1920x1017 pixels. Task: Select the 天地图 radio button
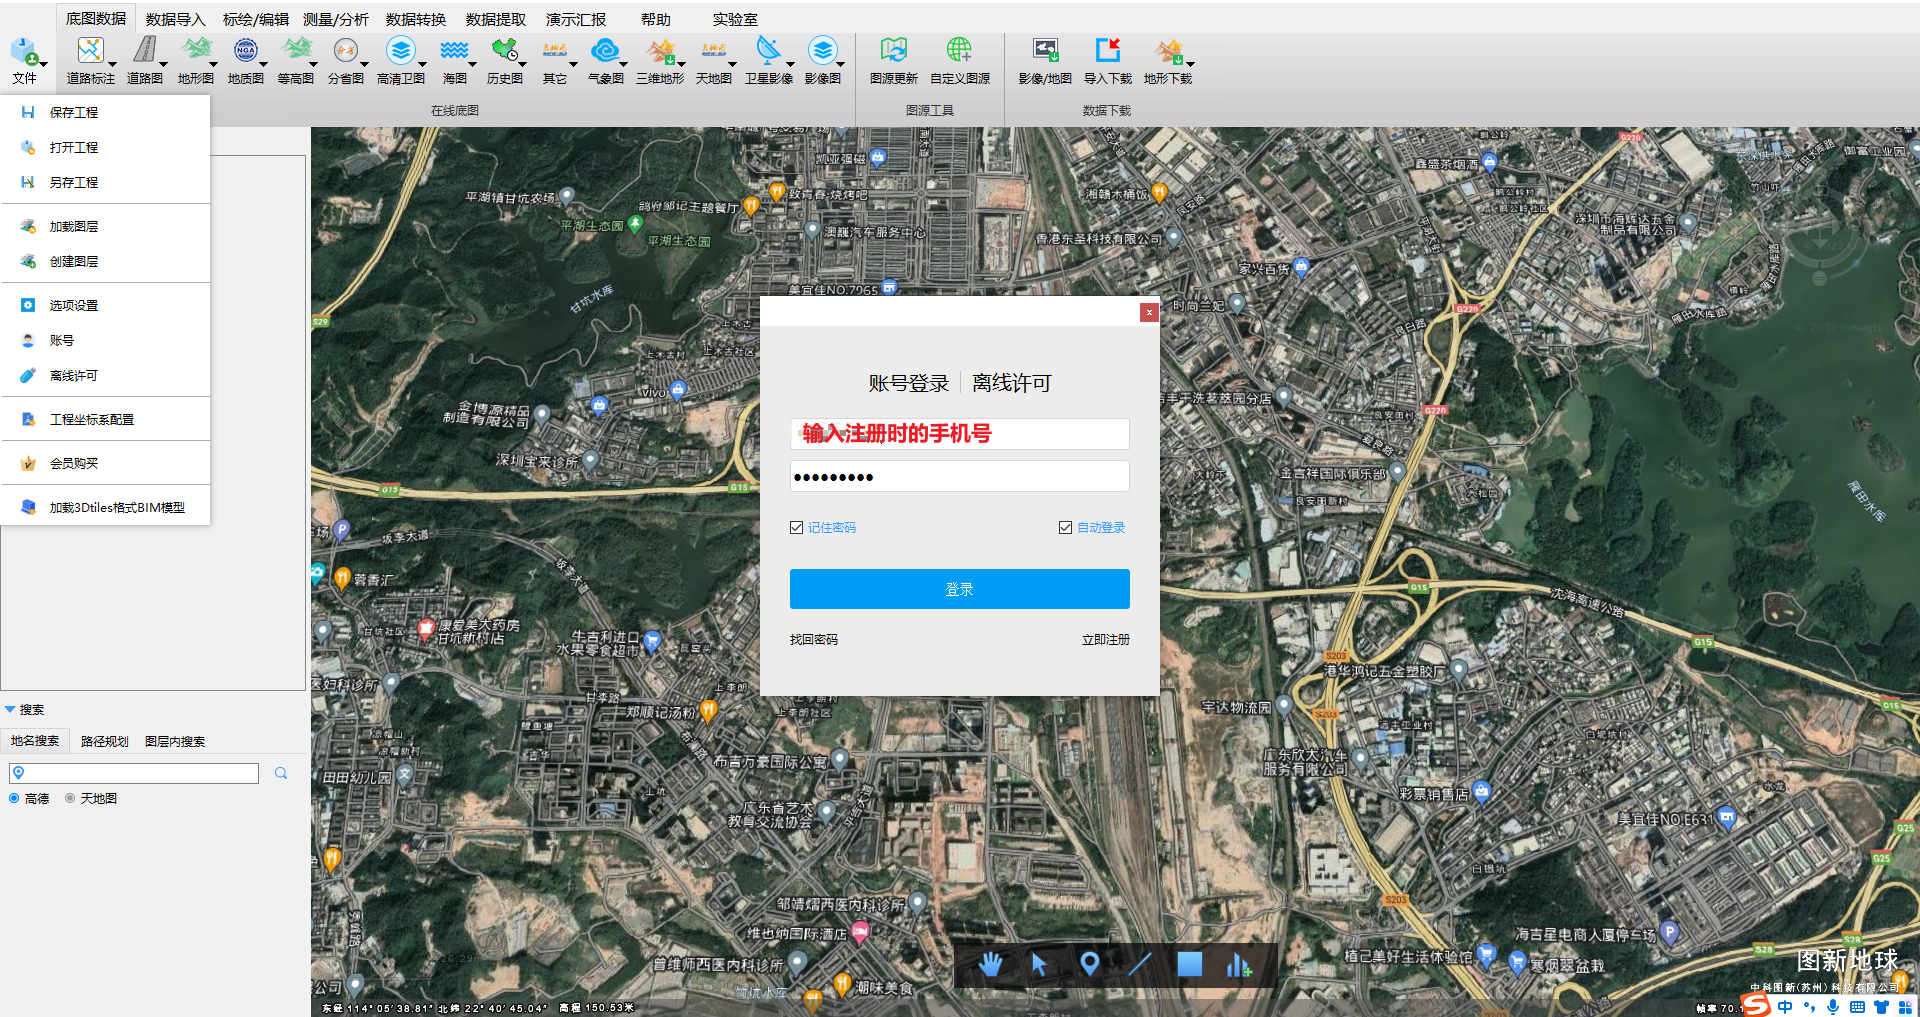70,799
